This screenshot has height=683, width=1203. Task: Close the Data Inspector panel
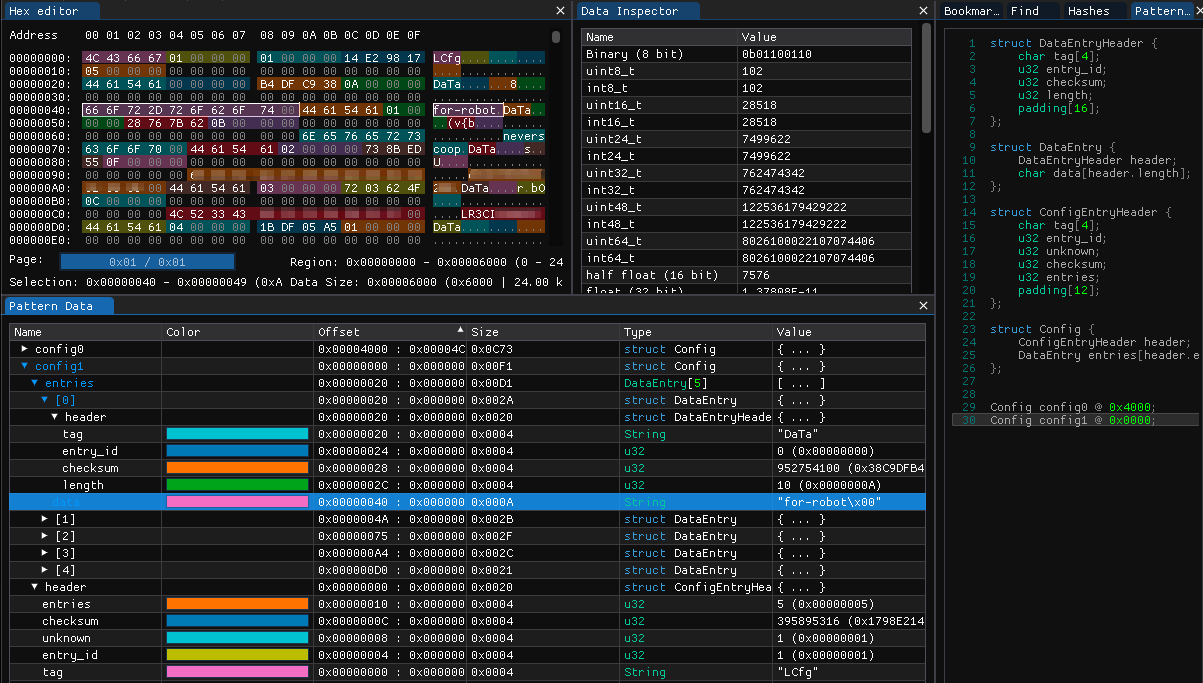(924, 11)
